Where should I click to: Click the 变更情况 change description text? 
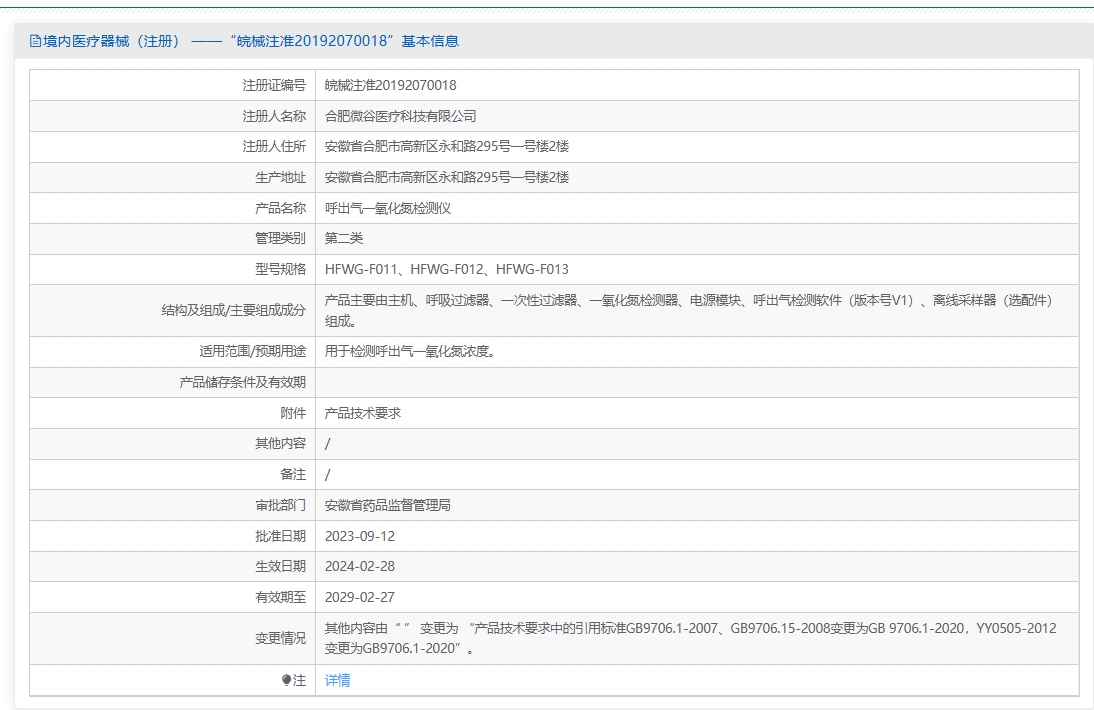click(691, 638)
